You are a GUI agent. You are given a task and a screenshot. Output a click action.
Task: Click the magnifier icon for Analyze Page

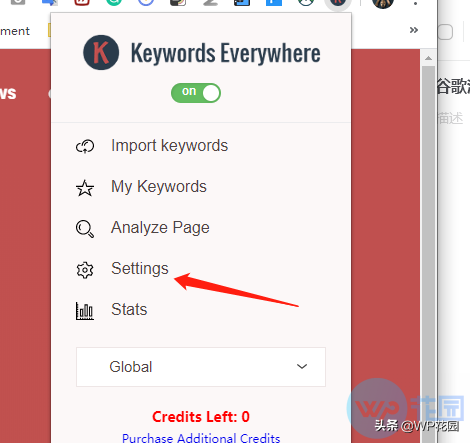(85, 229)
